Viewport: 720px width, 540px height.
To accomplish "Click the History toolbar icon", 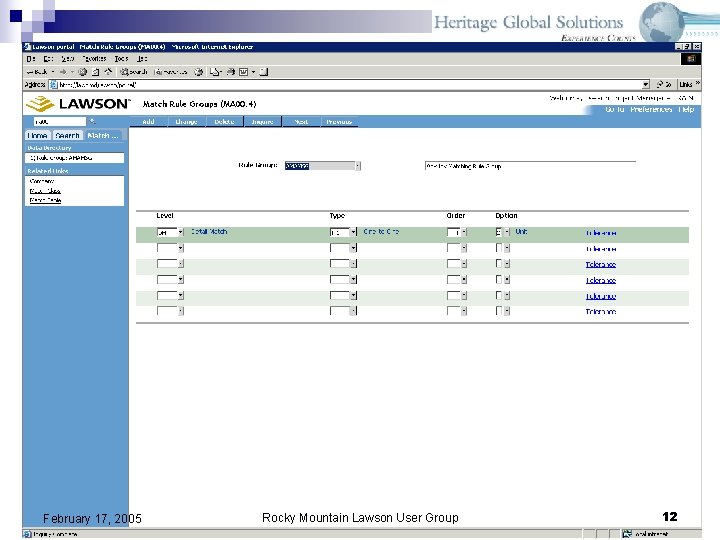I will [x=198, y=72].
